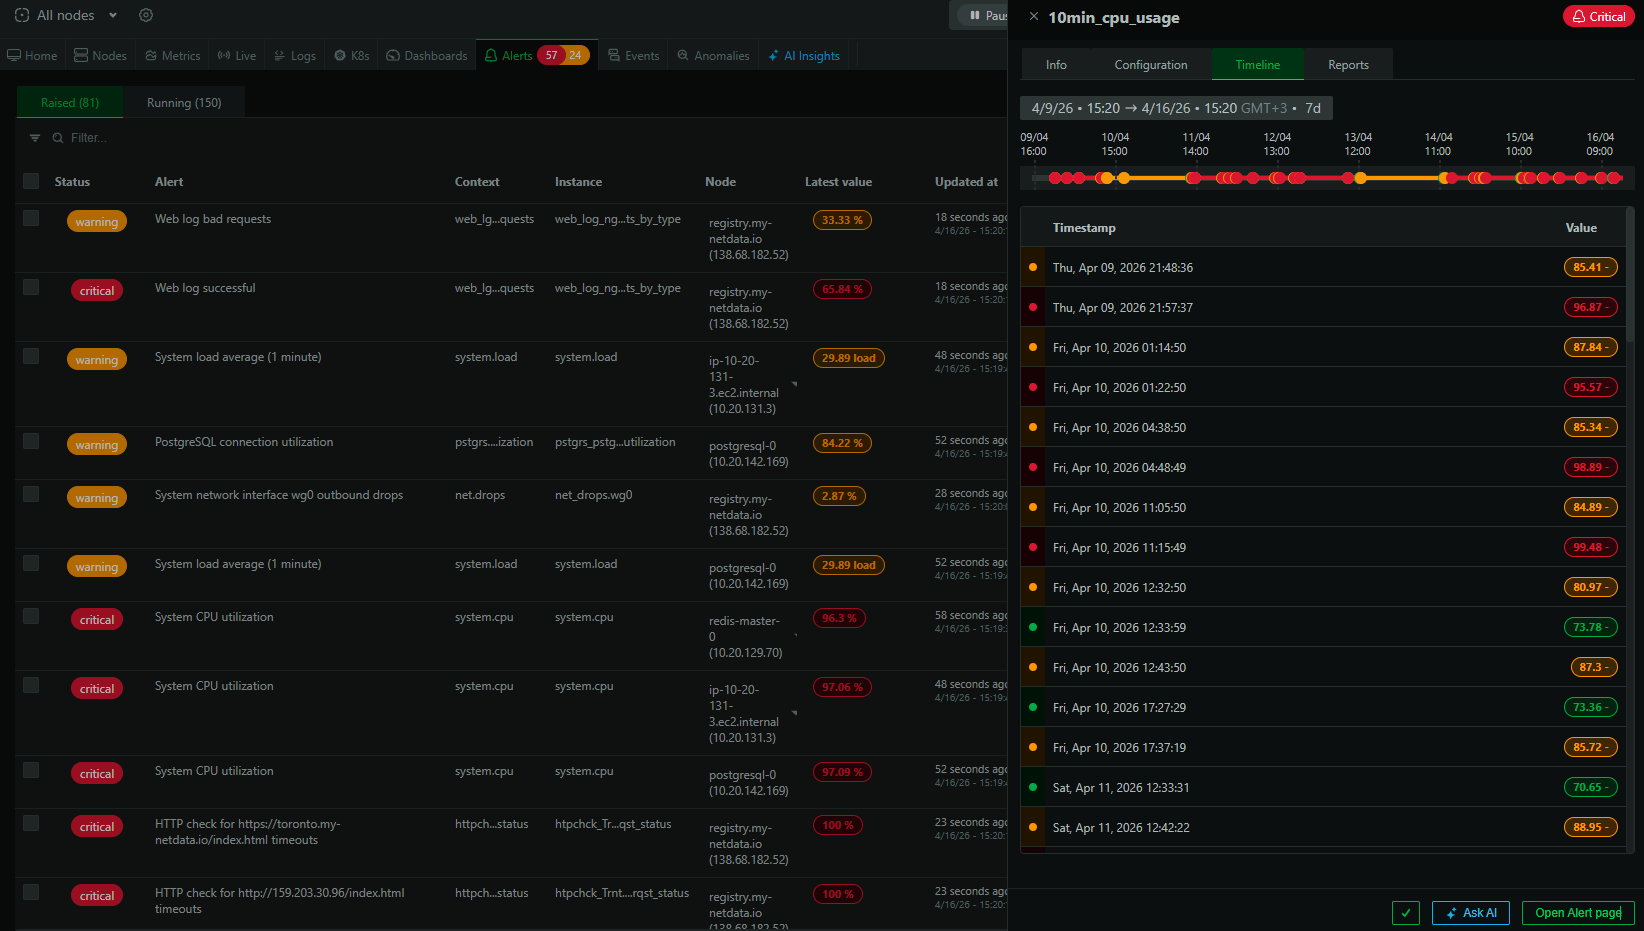
Task: Click the orange marker at 13/04 on timeline
Action: click(1360, 178)
